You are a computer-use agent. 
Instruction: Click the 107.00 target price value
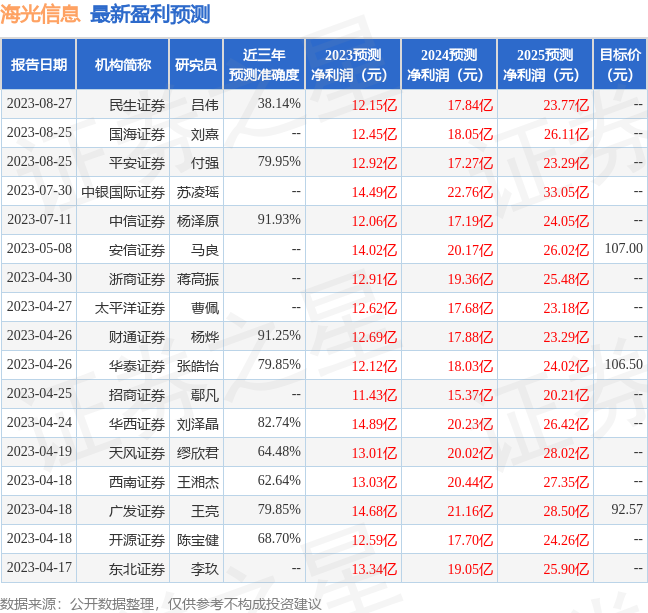pyautogui.click(x=623, y=249)
